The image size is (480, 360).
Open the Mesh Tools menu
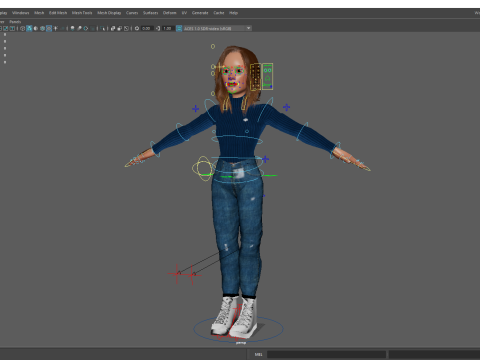(82, 13)
